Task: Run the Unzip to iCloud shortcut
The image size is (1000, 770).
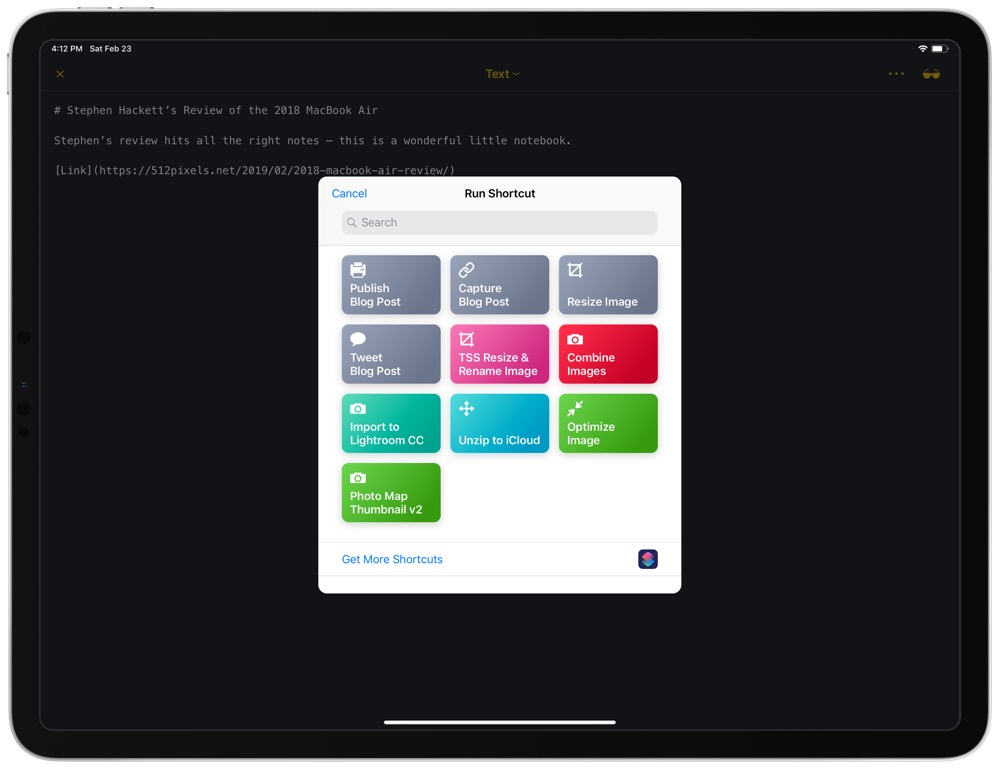Action: (499, 423)
